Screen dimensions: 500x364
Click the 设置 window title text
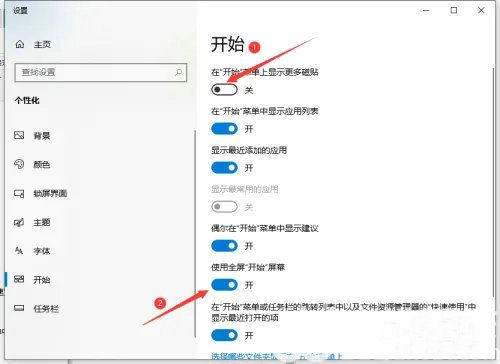20,11
